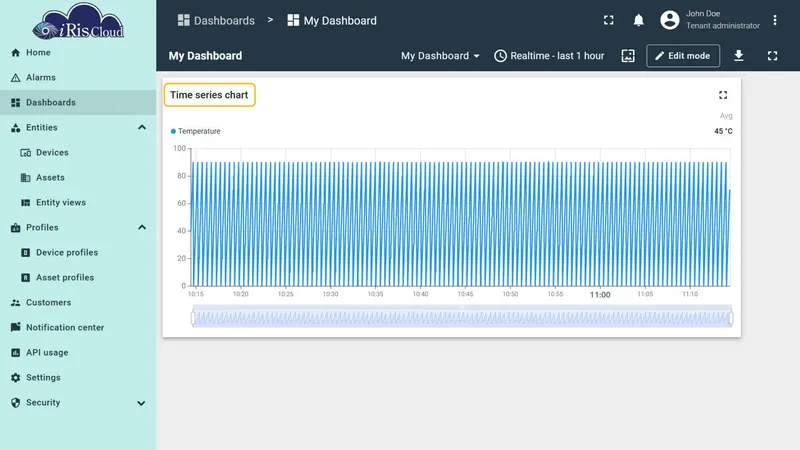The width and height of the screenshot is (800, 450).
Task: Toggle Temperature series in chart legend
Action: [x=195, y=131]
